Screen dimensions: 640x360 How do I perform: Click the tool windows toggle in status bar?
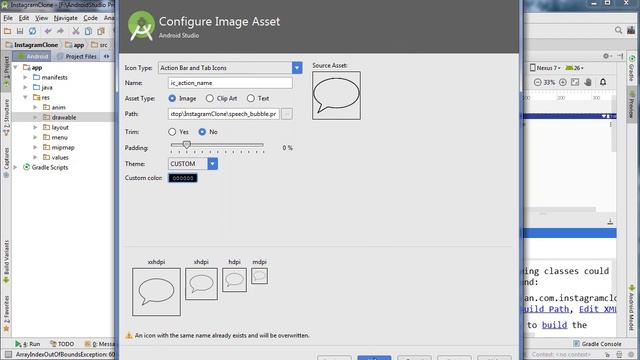(x=8, y=354)
